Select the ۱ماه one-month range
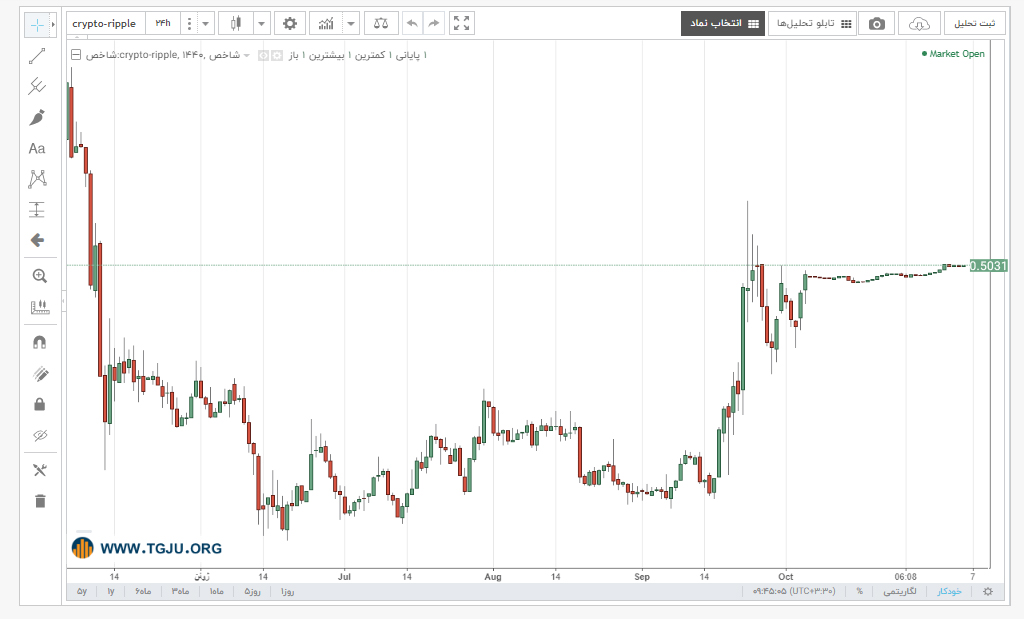Image resolution: width=1024 pixels, height=619 pixels. (x=217, y=591)
